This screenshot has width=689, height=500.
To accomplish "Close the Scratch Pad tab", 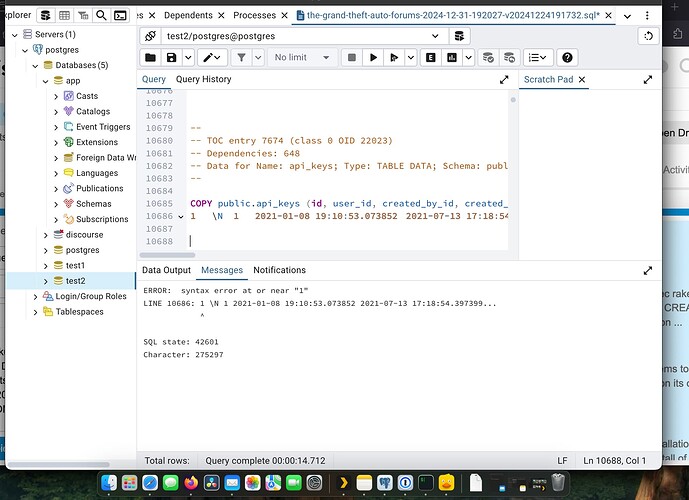I will [582, 80].
